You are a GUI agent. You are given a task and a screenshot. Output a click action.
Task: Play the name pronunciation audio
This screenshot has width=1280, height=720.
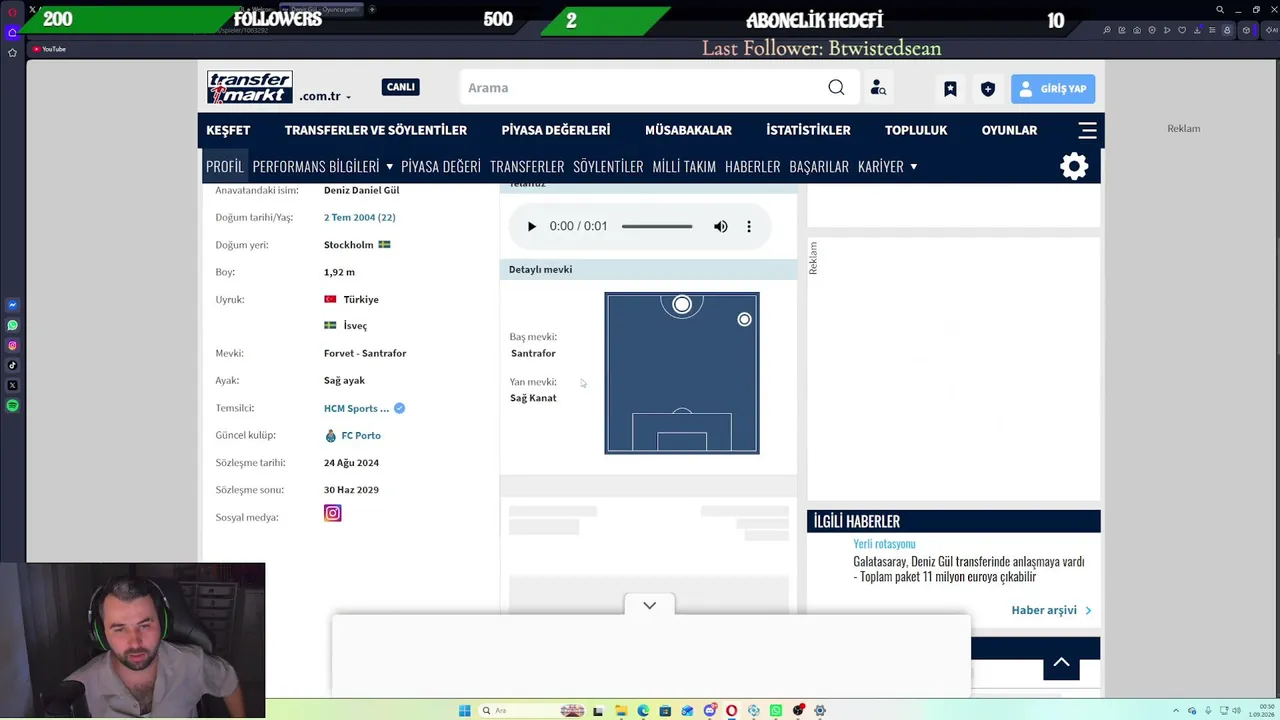coord(531,226)
